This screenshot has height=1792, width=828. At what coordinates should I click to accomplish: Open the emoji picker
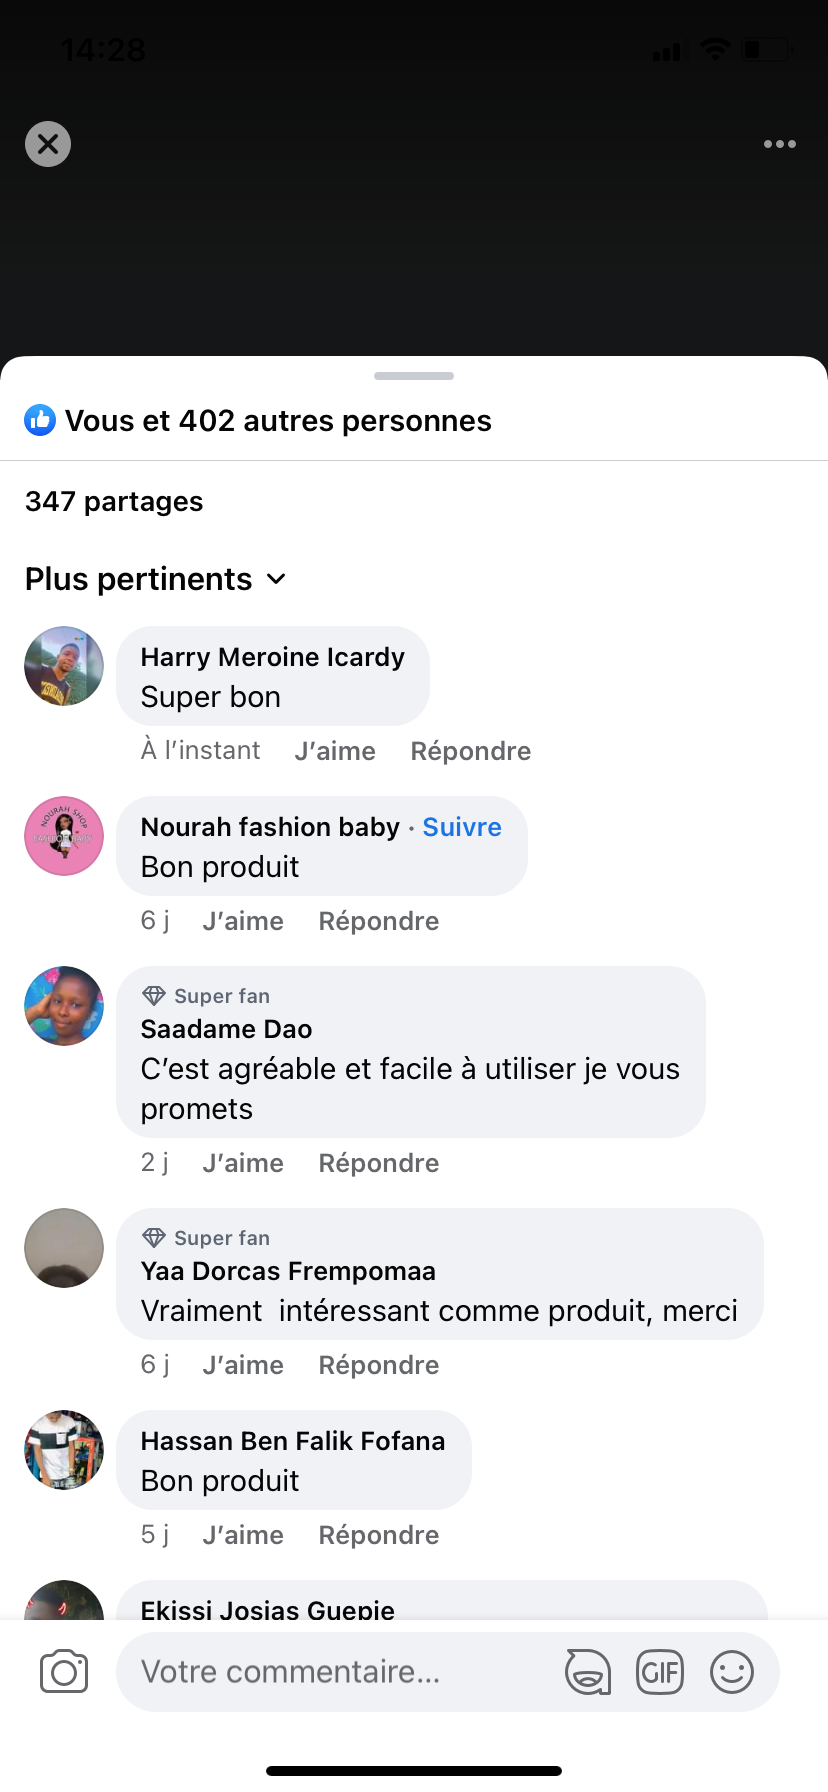(x=731, y=1671)
